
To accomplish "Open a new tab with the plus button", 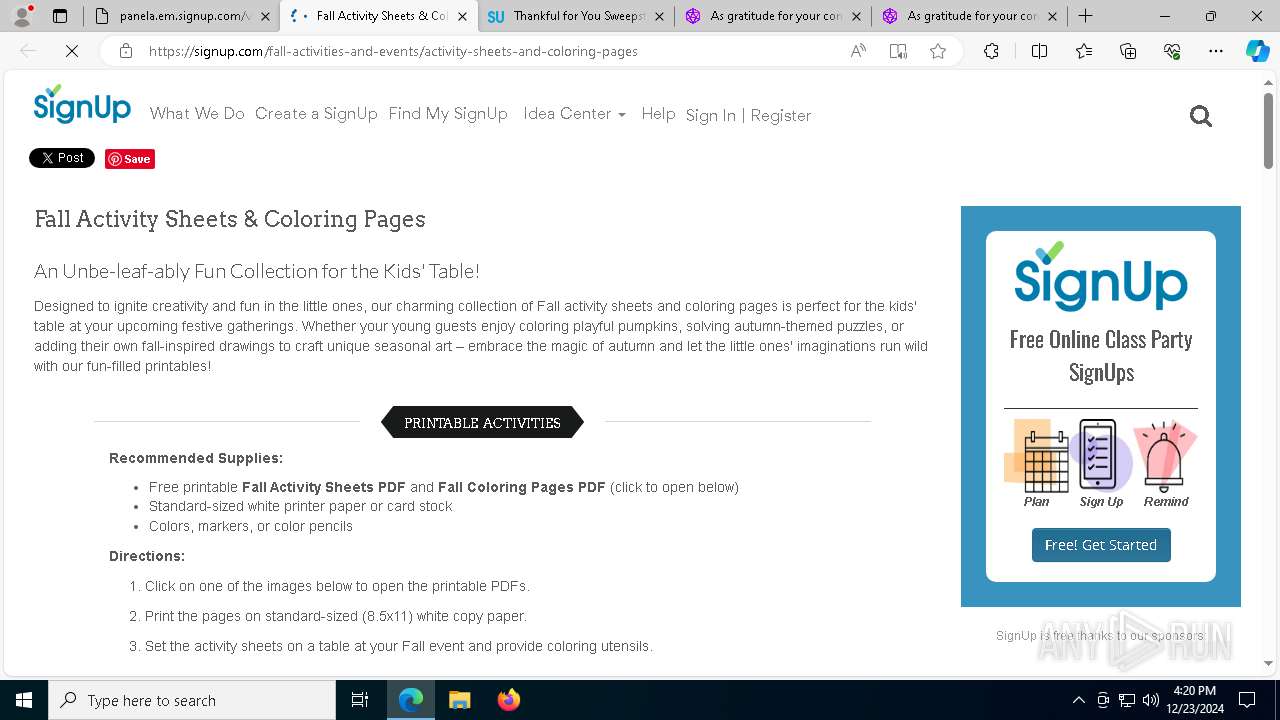I will click(1086, 16).
